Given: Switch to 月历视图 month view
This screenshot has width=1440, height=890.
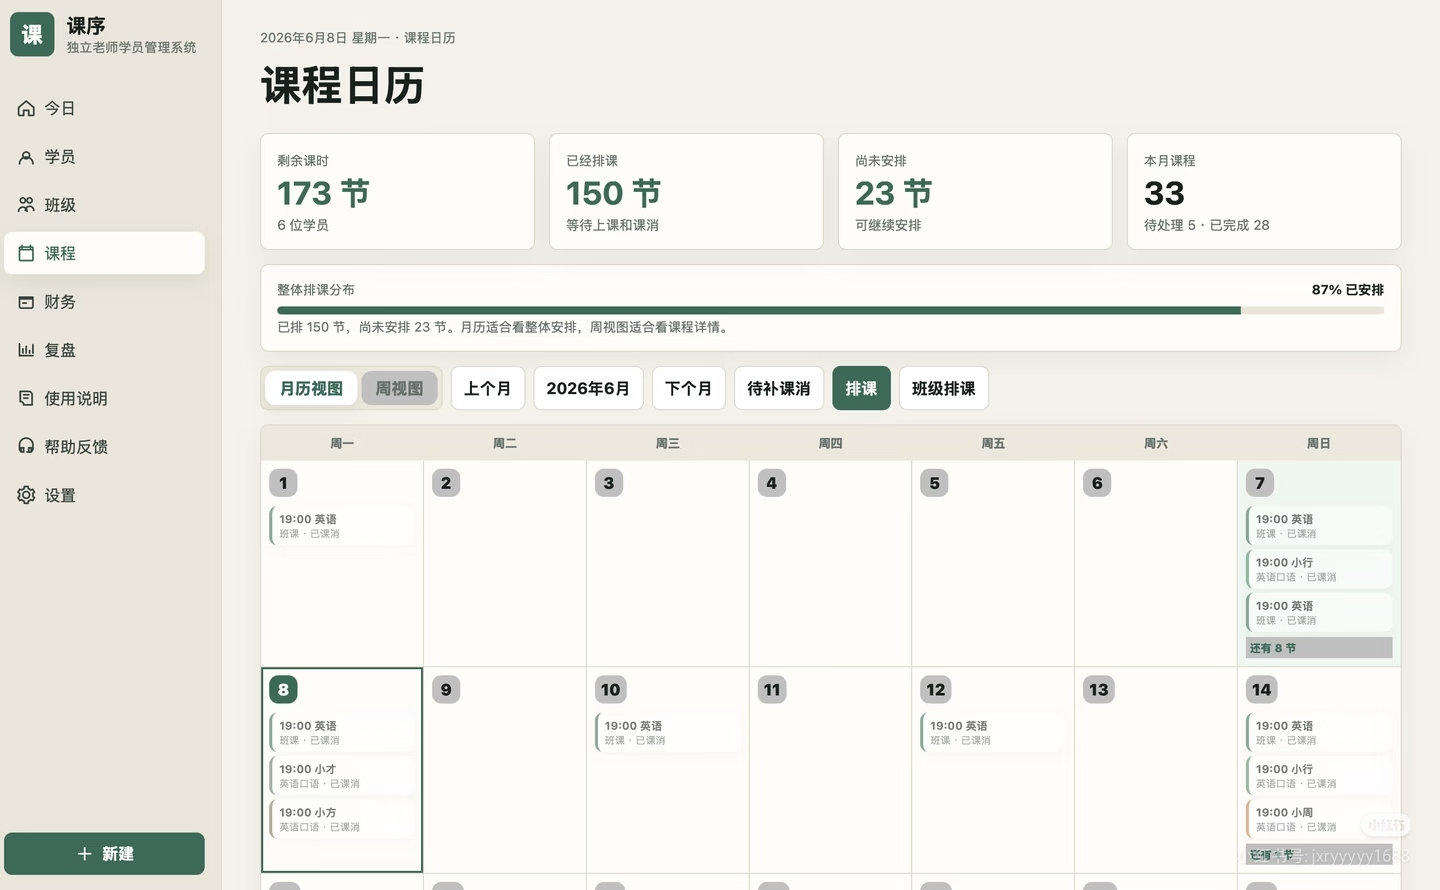Looking at the screenshot, I should (x=311, y=388).
